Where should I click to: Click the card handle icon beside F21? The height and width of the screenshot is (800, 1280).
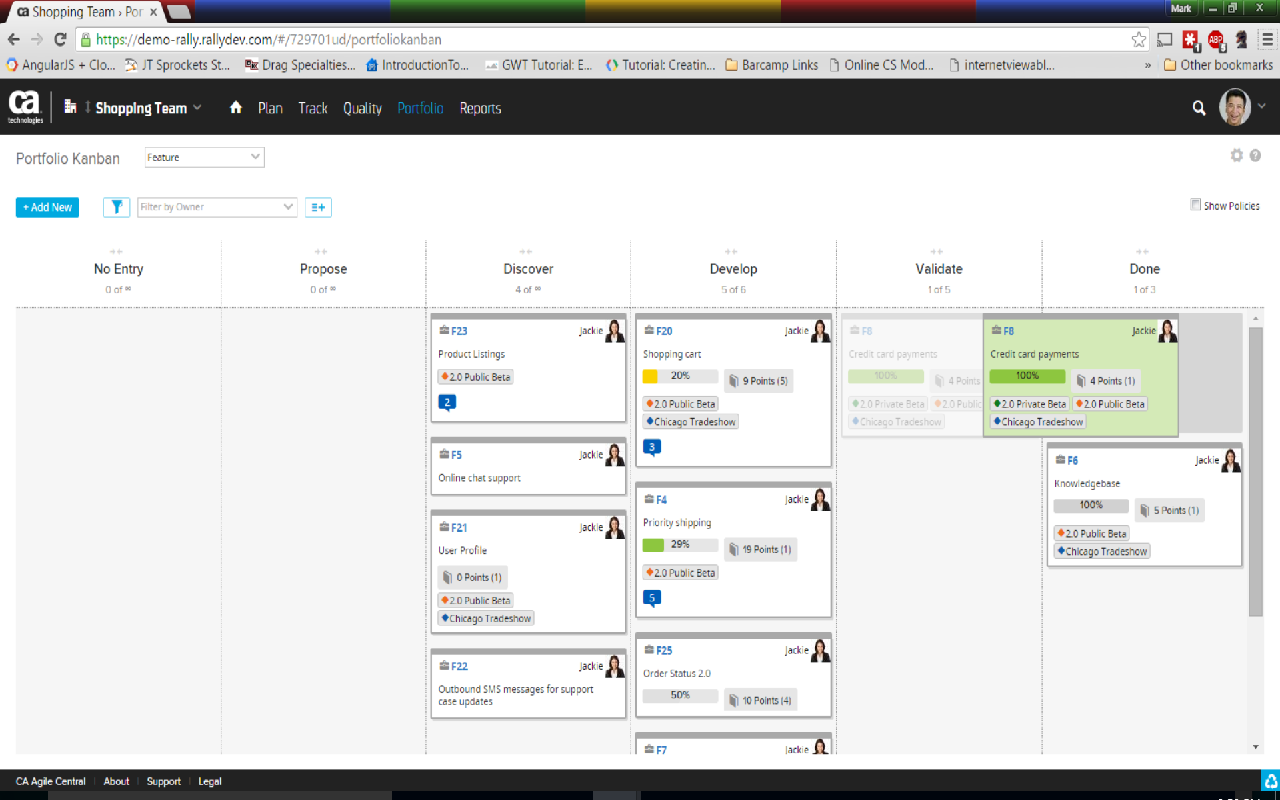[444, 527]
